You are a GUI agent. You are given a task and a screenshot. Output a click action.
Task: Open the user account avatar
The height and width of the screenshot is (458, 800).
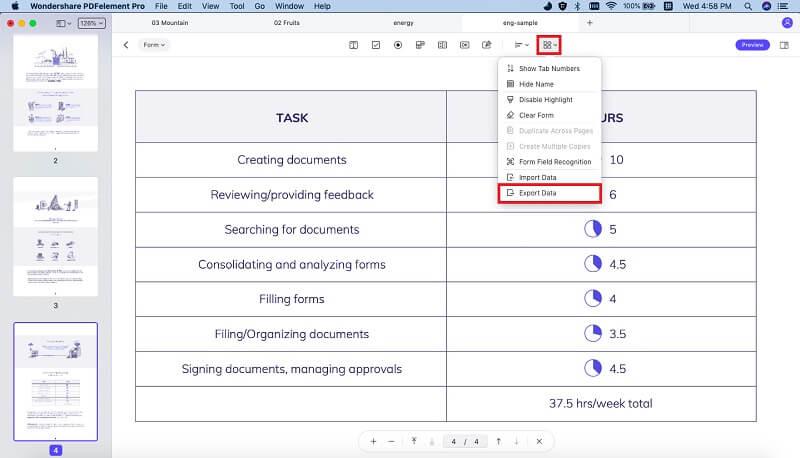click(787, 23)
